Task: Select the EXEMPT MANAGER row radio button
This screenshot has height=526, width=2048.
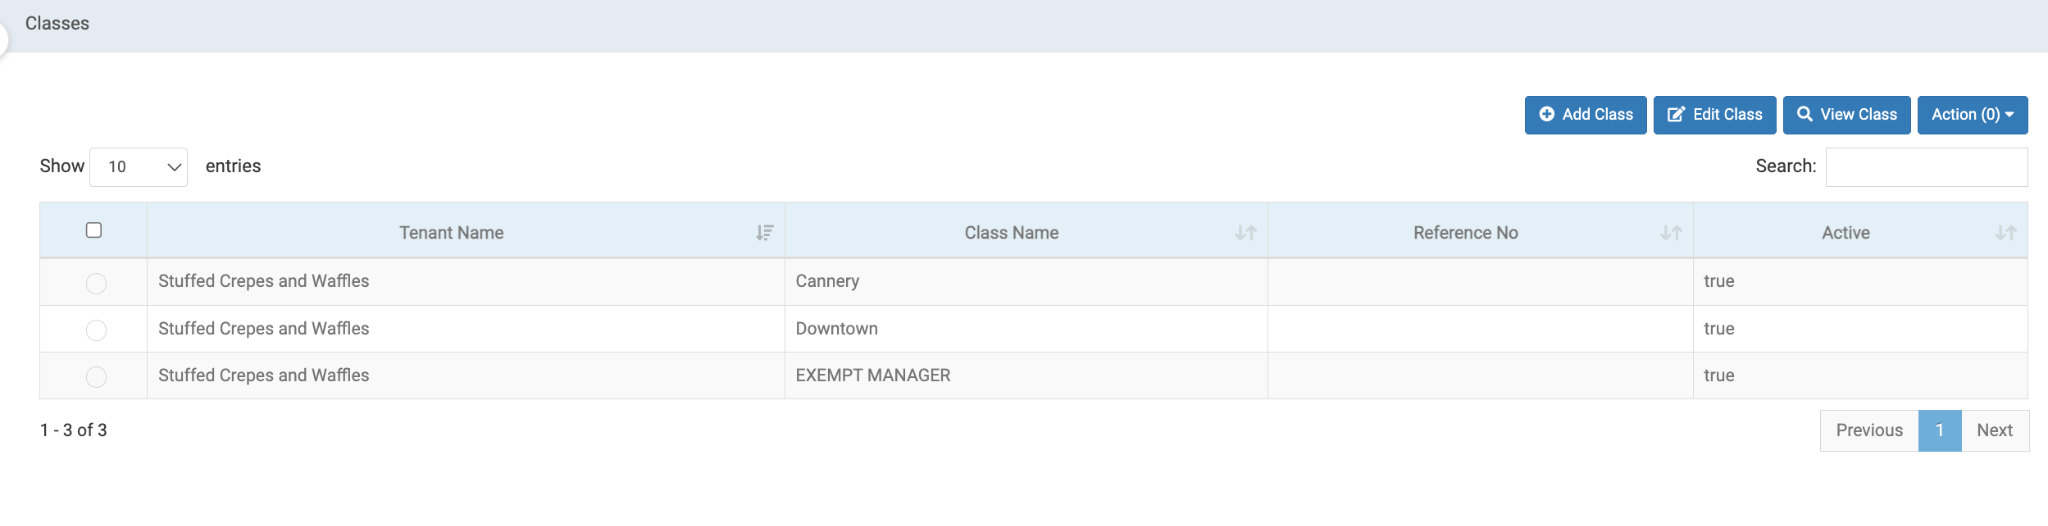Action: (x=96, y=377)
